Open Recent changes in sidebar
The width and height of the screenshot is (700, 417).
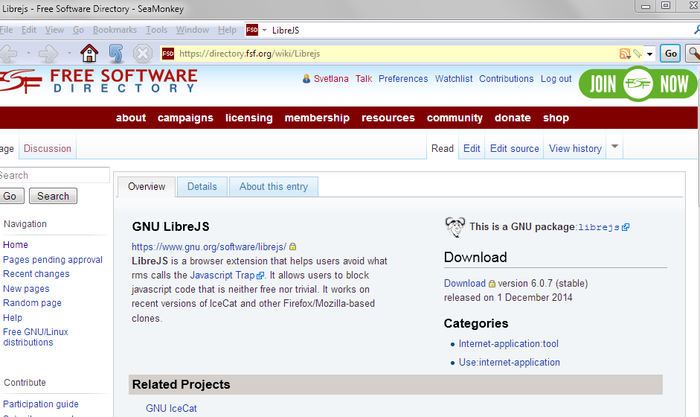[36, 274]
